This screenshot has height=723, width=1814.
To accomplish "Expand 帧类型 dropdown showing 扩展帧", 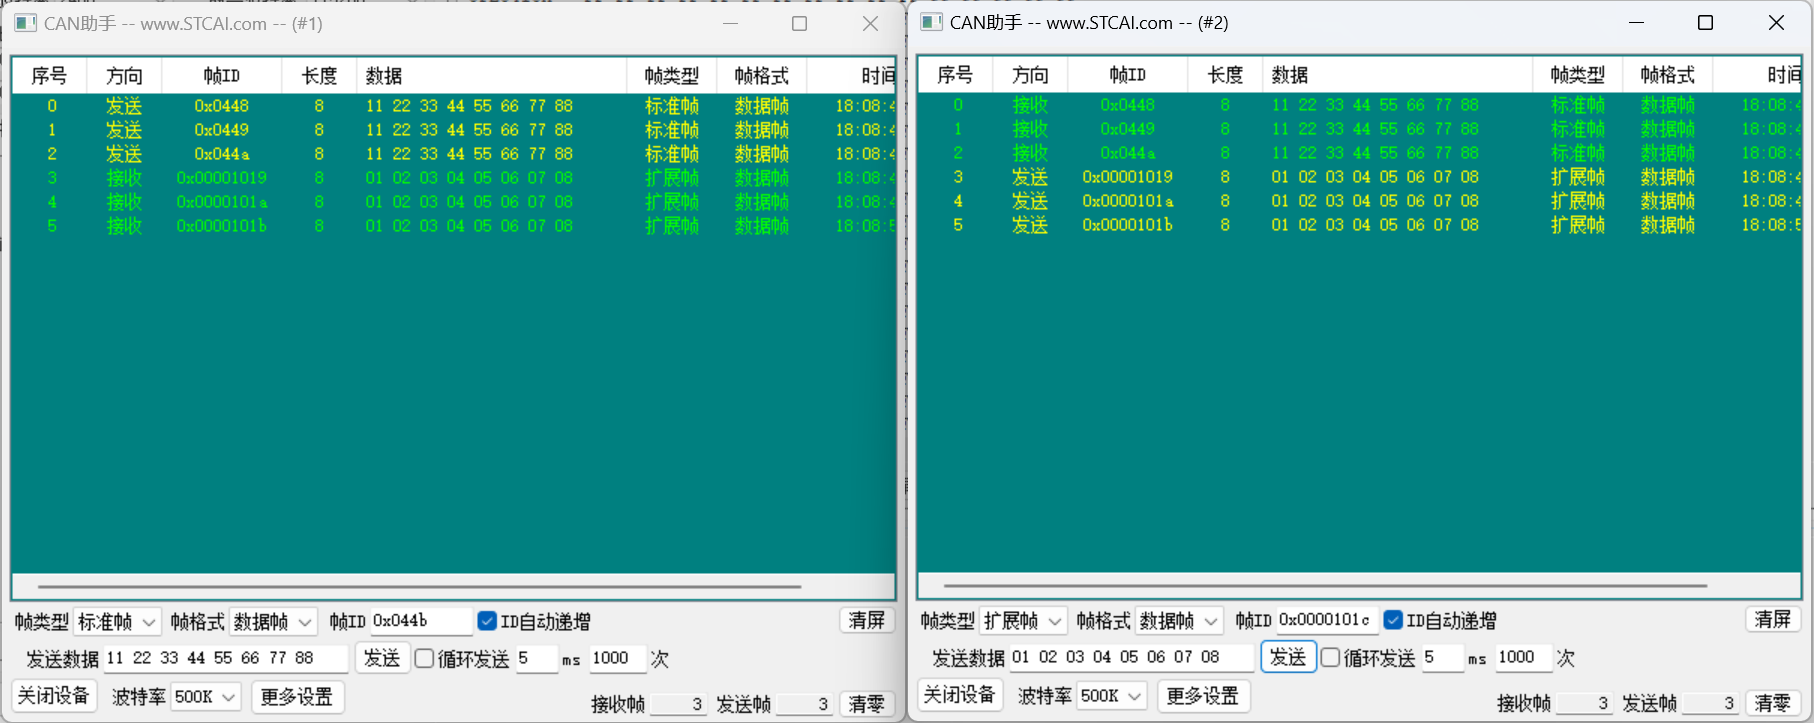I will pyautogui.click(x=1023, y=621).
